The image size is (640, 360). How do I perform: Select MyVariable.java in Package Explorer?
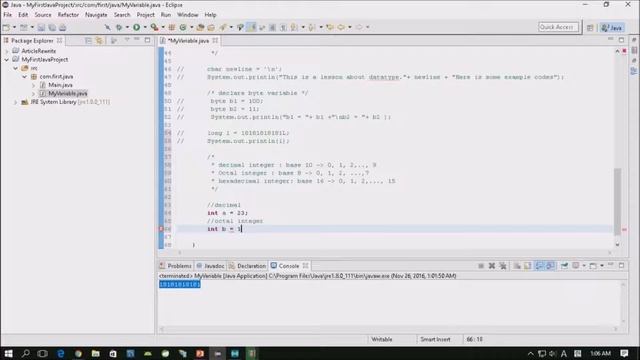click(68, 93)
